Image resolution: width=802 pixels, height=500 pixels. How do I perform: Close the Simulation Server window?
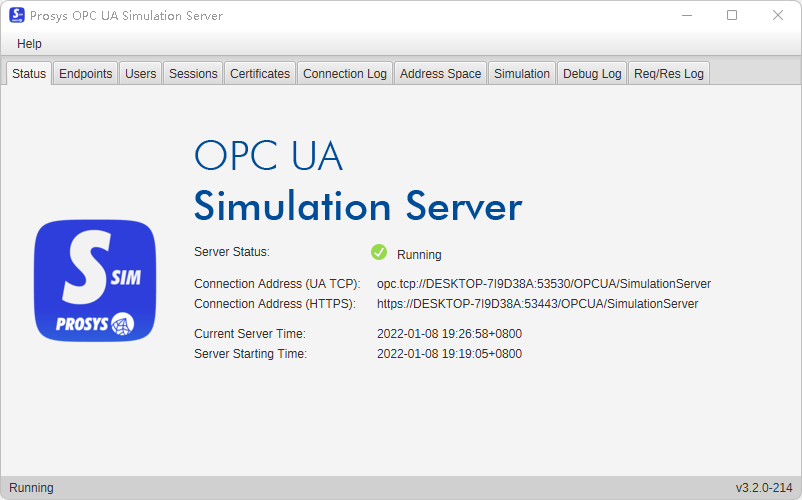coord(777,15)
